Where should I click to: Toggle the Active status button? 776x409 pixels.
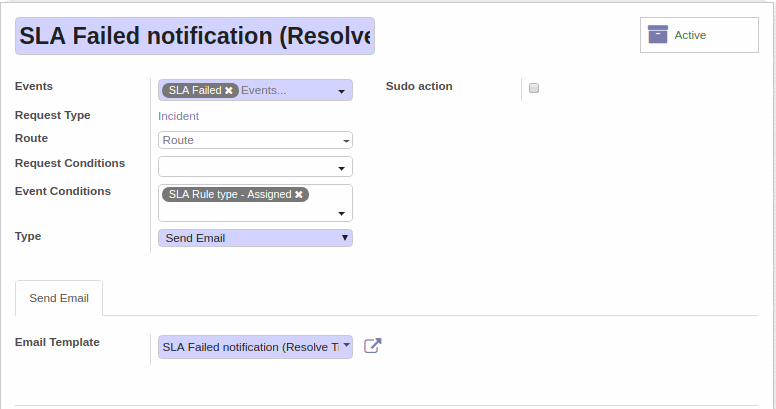(699, 35)
